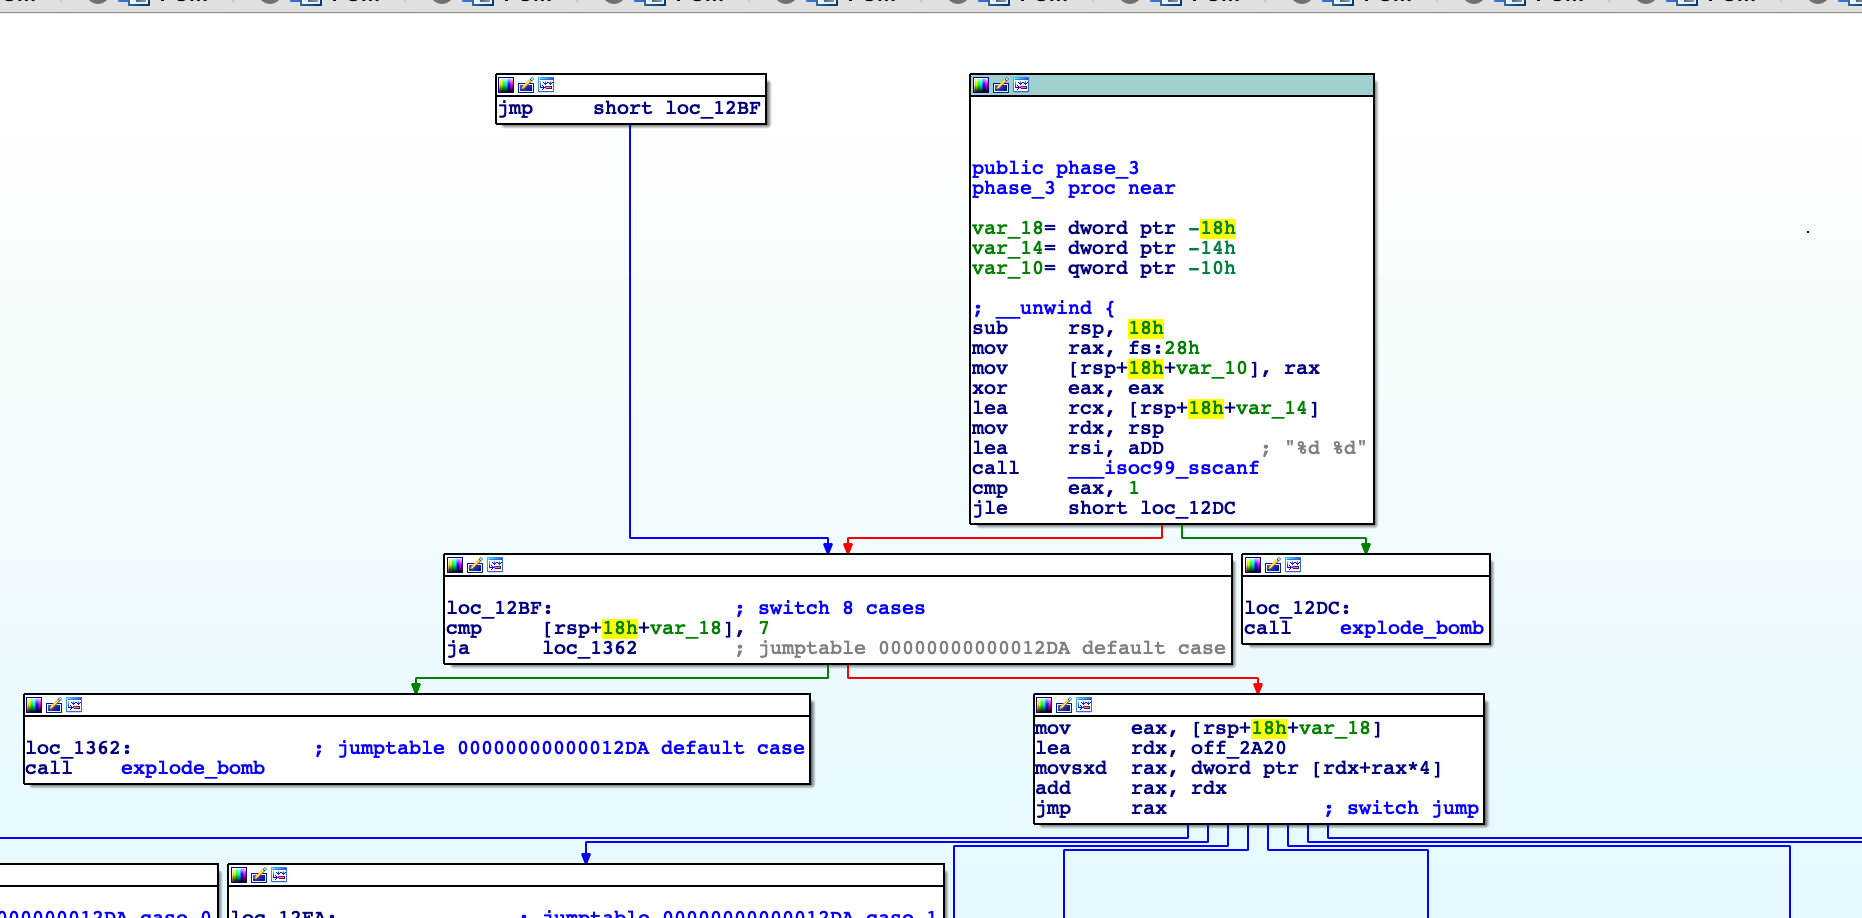Click loc_1362 operand in the ja instruction
The height and width of the screenshot is (918, 1862).
point(589,648)
